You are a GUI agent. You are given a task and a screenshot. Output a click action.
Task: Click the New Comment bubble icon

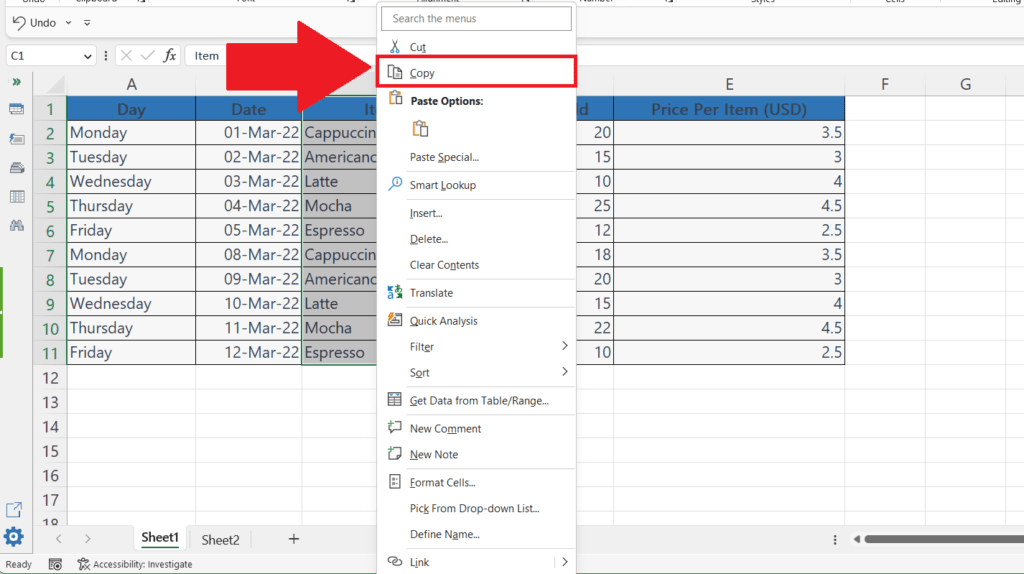(394, 427)
